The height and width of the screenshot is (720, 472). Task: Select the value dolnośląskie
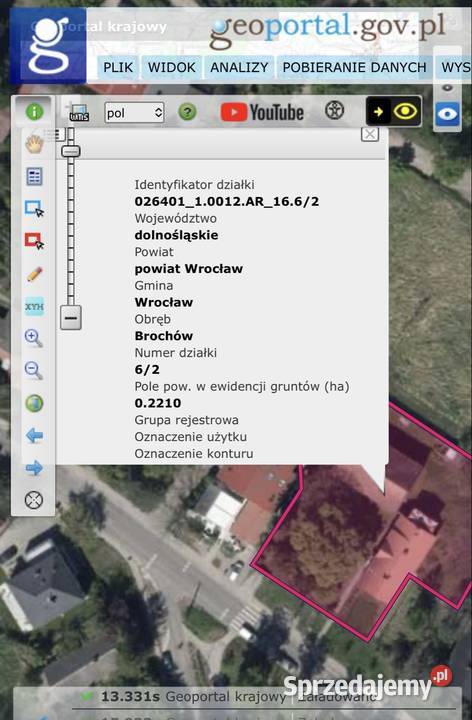pyautogui.click(x=176, y=235)
